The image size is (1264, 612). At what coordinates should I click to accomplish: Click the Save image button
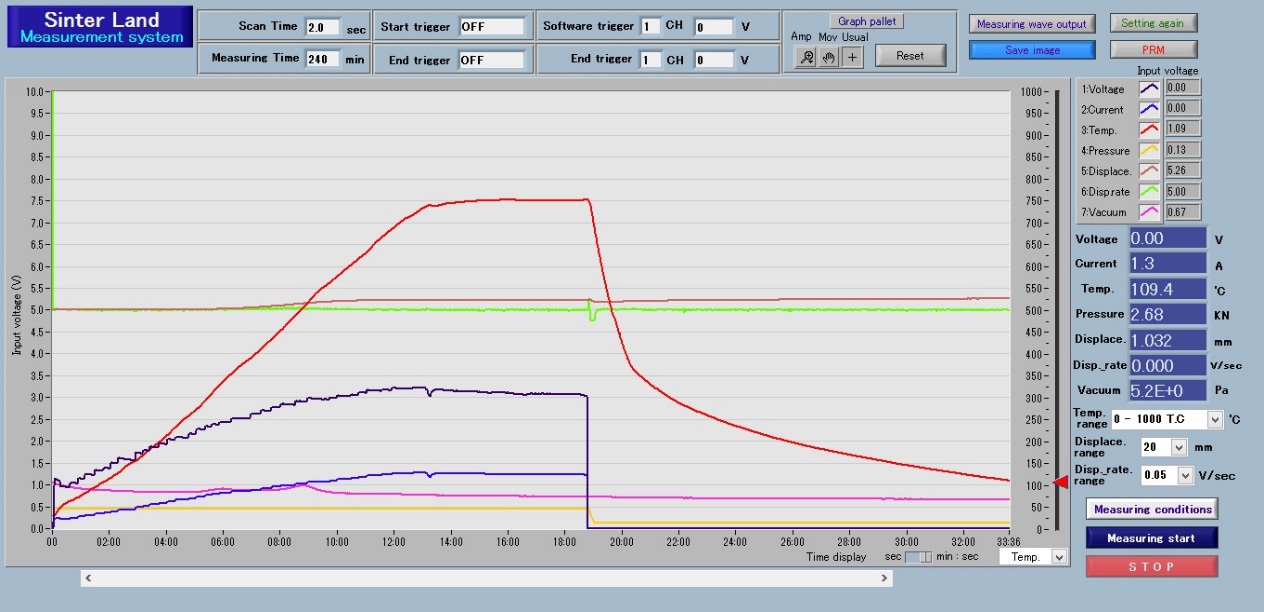(1032, 50)
